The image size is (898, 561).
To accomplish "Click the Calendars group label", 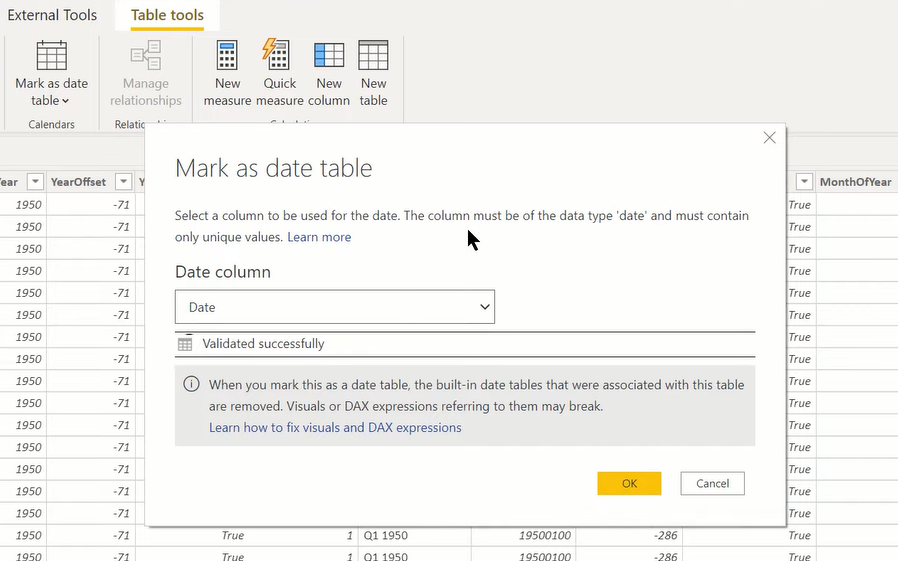I will 52,124.
